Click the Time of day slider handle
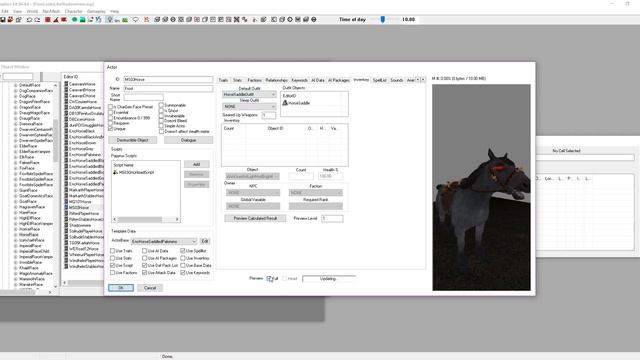 tap(382, 19)
